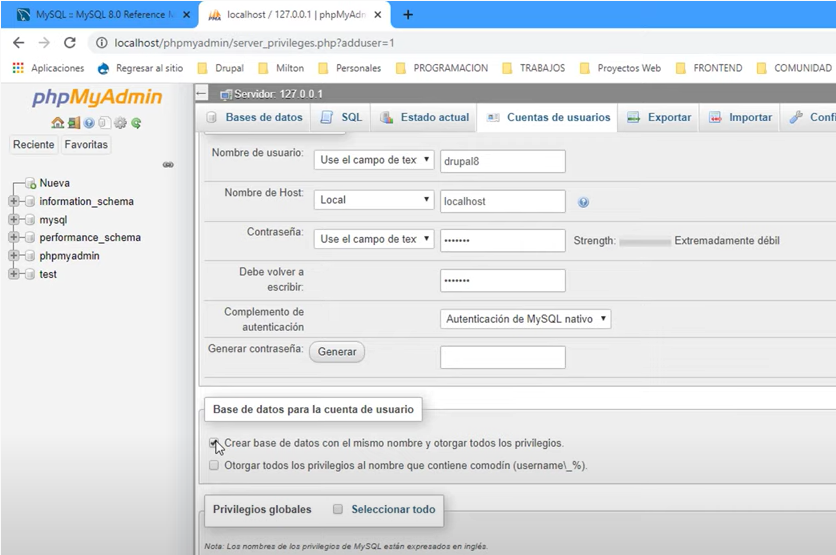Click the Nueva database icon
836x555 pixels.
point(30,183)
